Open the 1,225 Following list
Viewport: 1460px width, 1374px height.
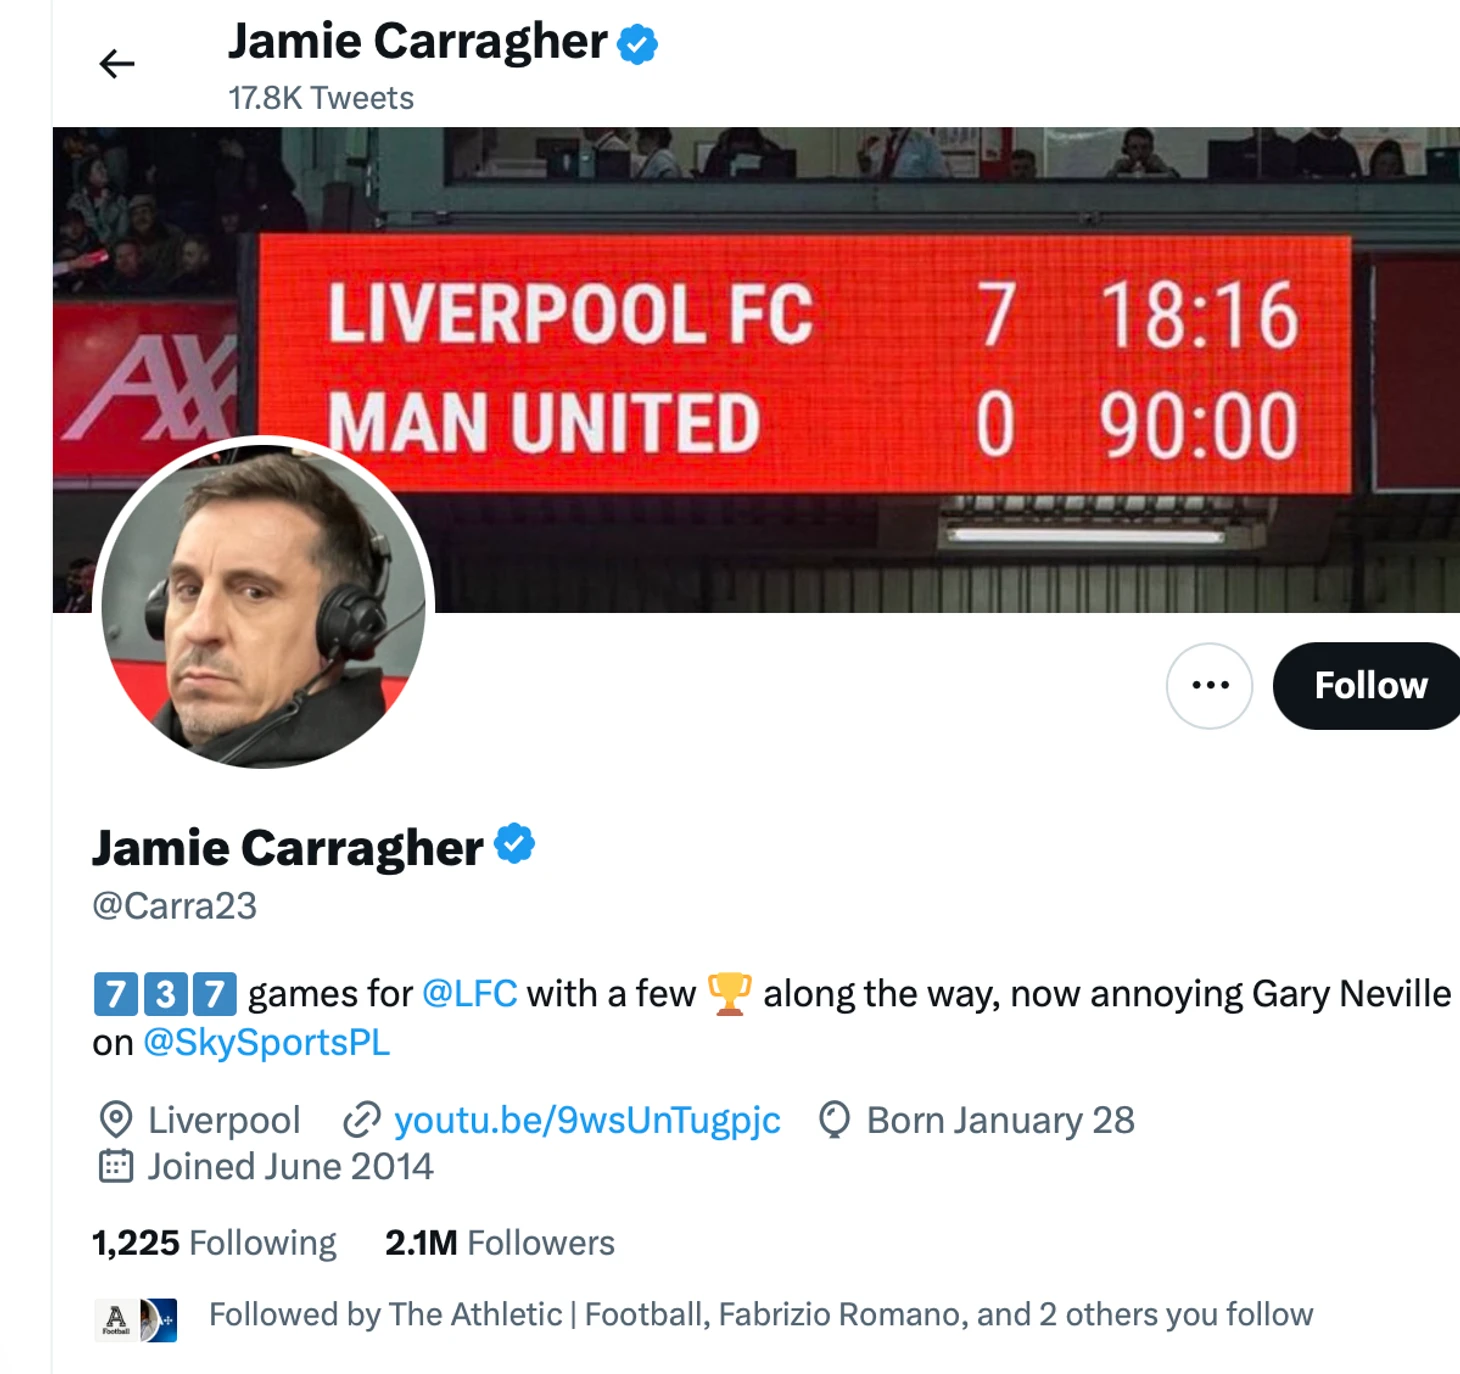(214, 1243)
